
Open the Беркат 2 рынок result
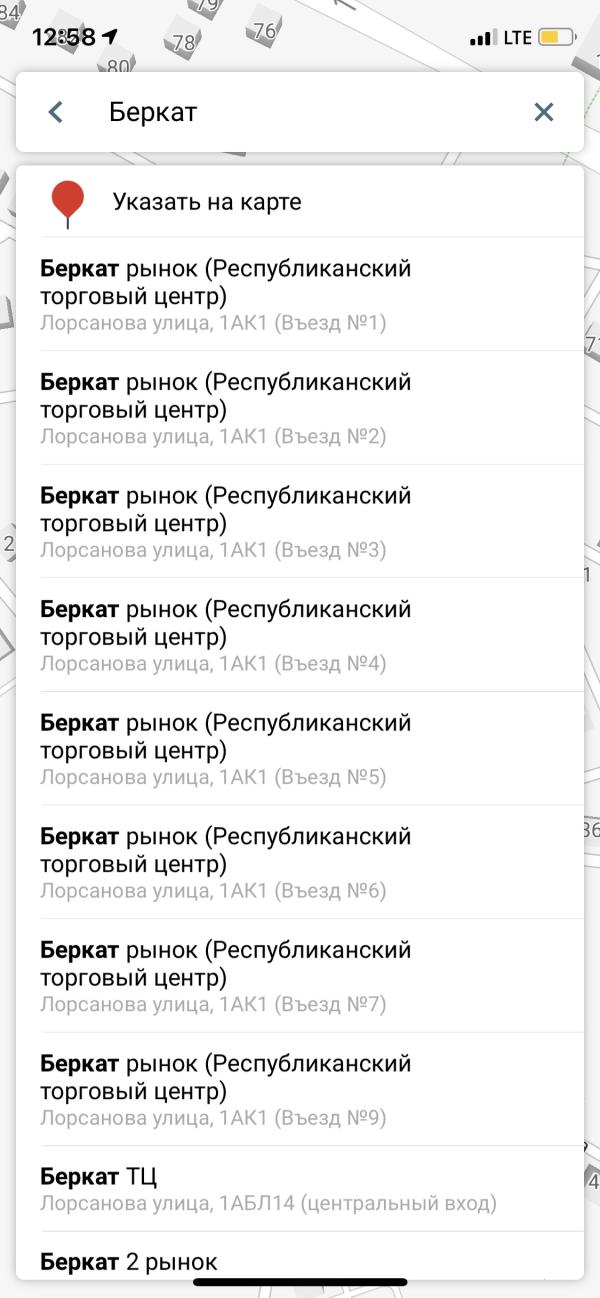[x=300, y=1262]
